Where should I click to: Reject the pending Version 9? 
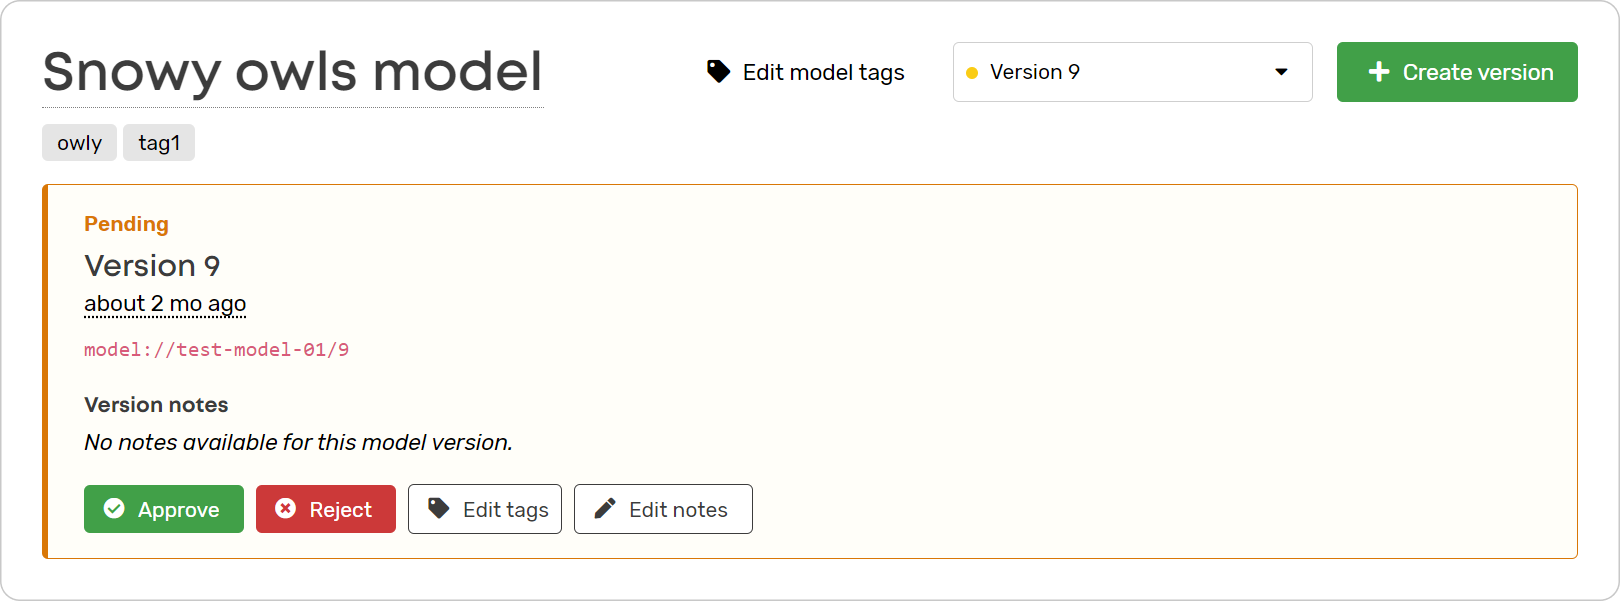click(325, 509)
